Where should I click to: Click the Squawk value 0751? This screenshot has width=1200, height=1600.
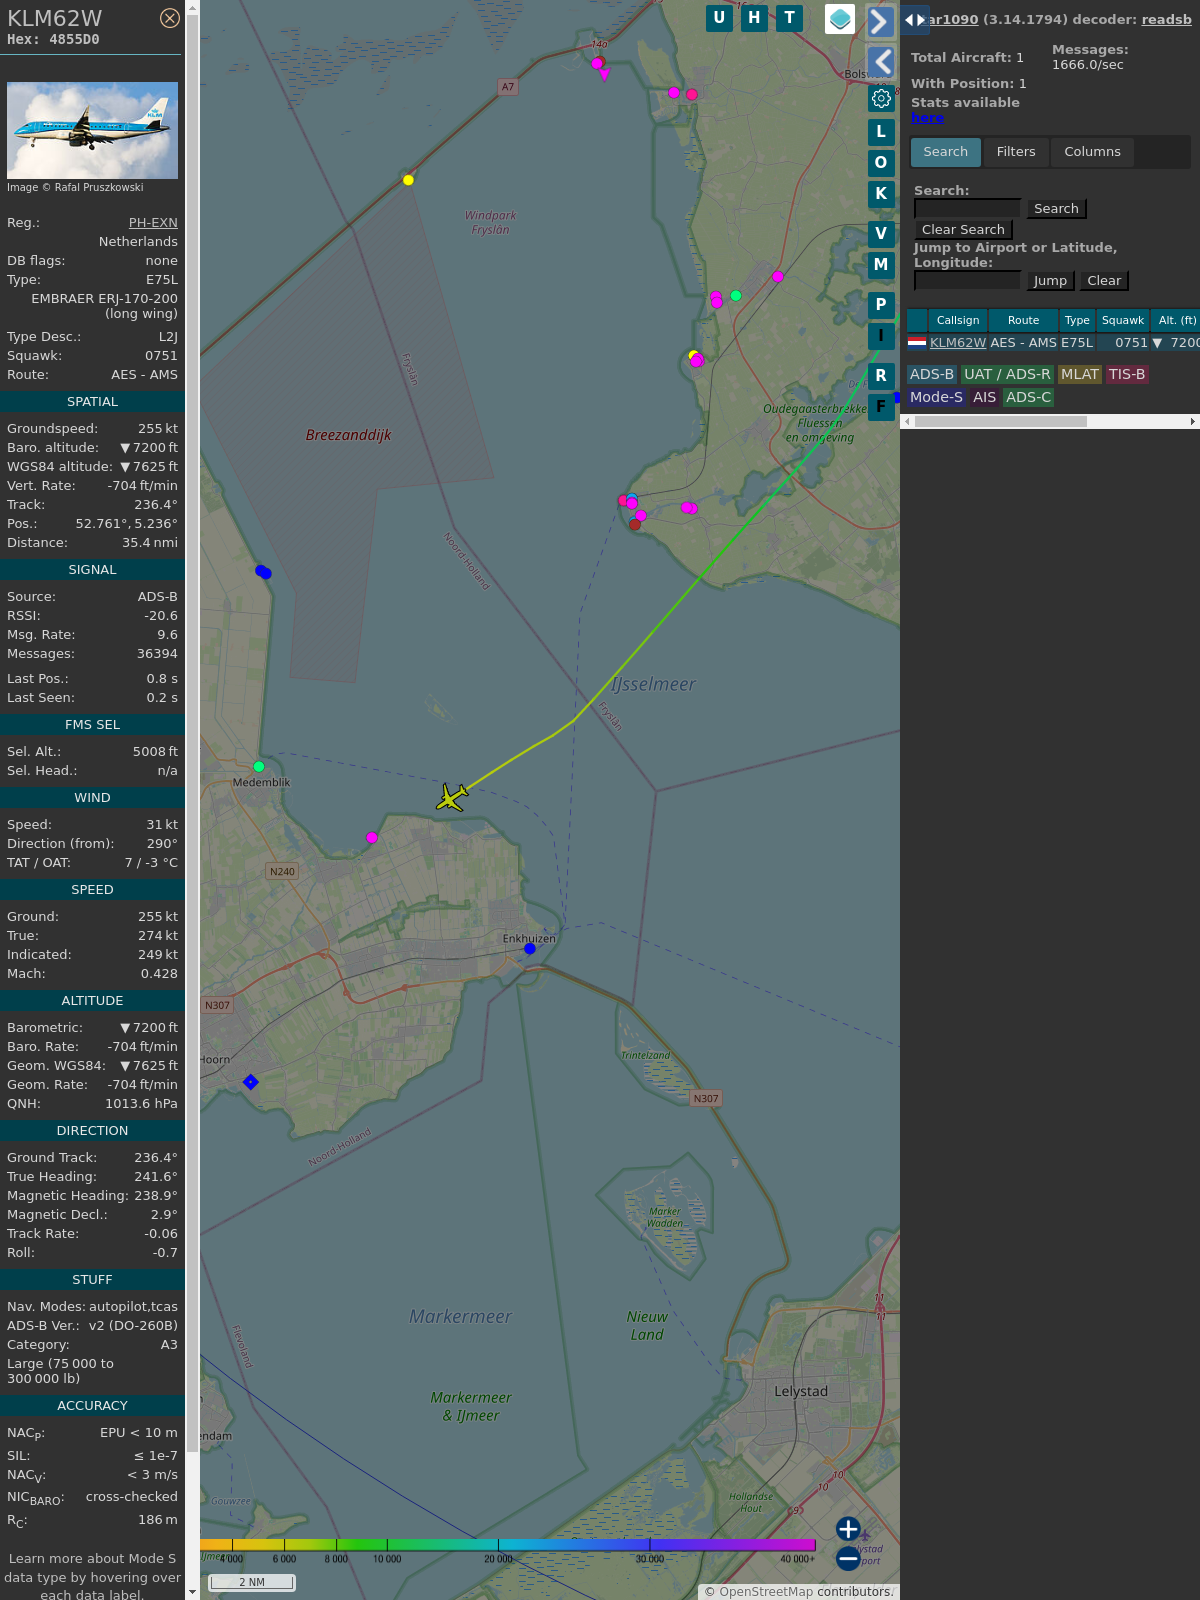pos(160,355)
